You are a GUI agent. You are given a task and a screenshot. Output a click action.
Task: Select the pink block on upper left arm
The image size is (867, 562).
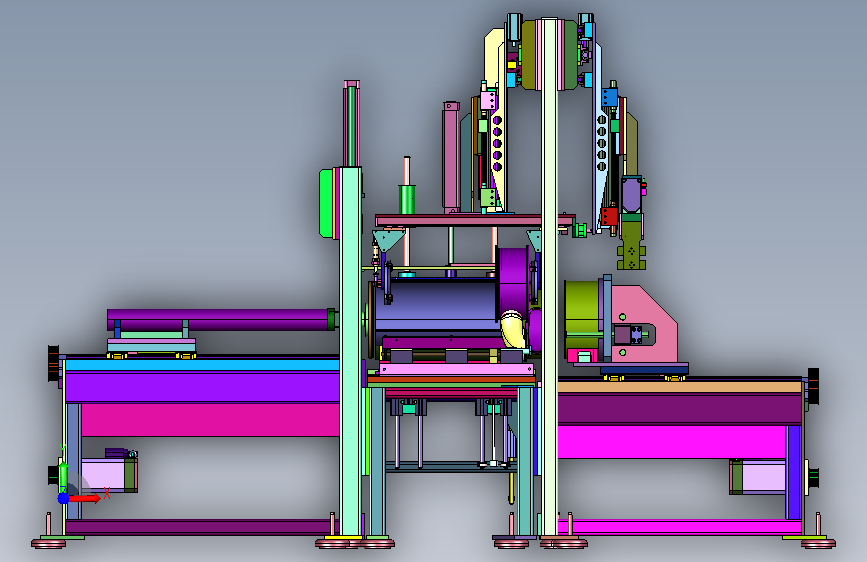[x=488, y=100]
